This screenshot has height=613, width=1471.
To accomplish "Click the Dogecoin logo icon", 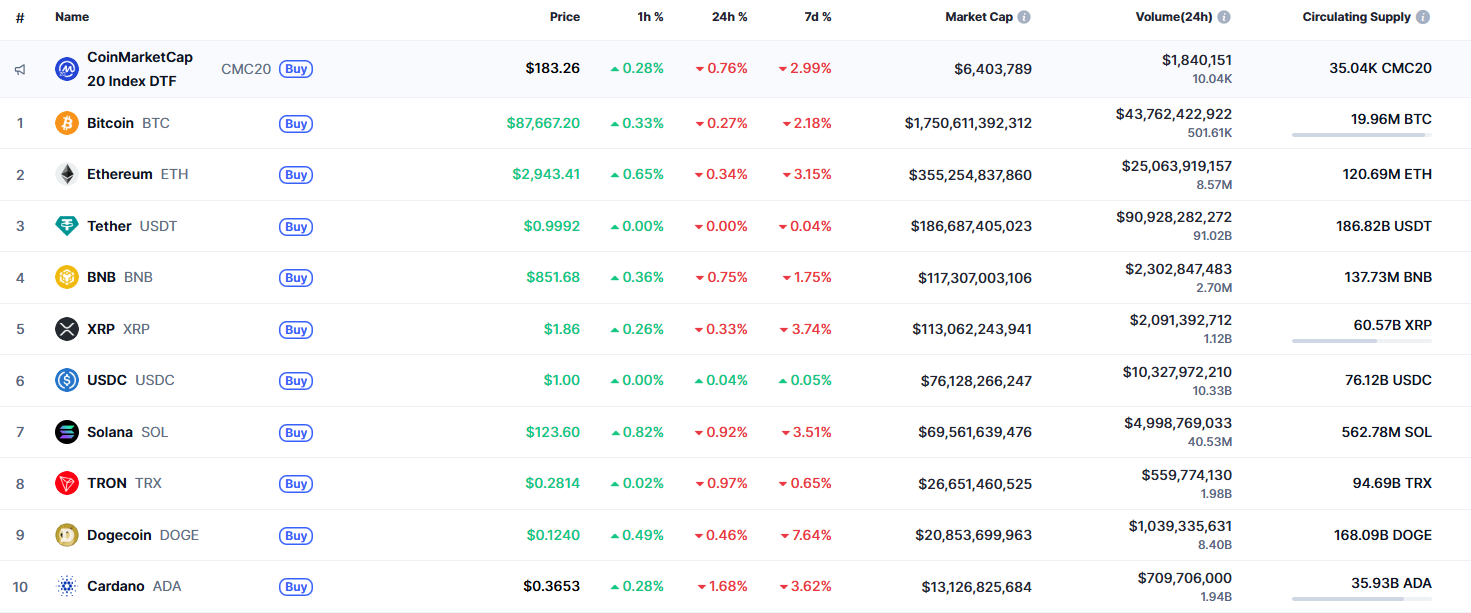I will pyautogui.click(x=67, y=535).
